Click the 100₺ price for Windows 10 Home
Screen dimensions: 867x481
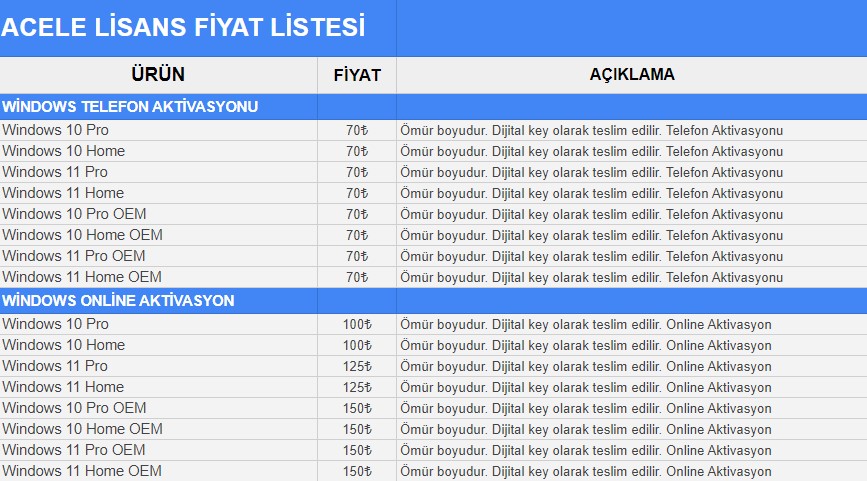pyautogui.click(x=357, y=345)
